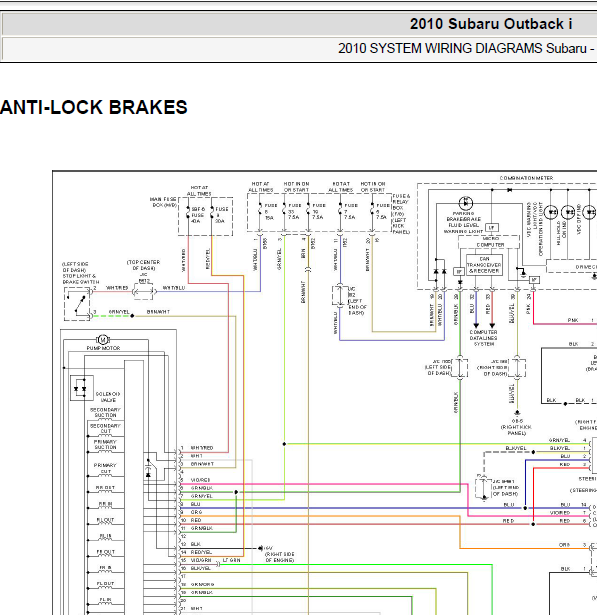Image resolution: width=597 pixels, height=615 pixels.
Task: Select the J/C B372 top center dash connector
Action: (144, 291)
